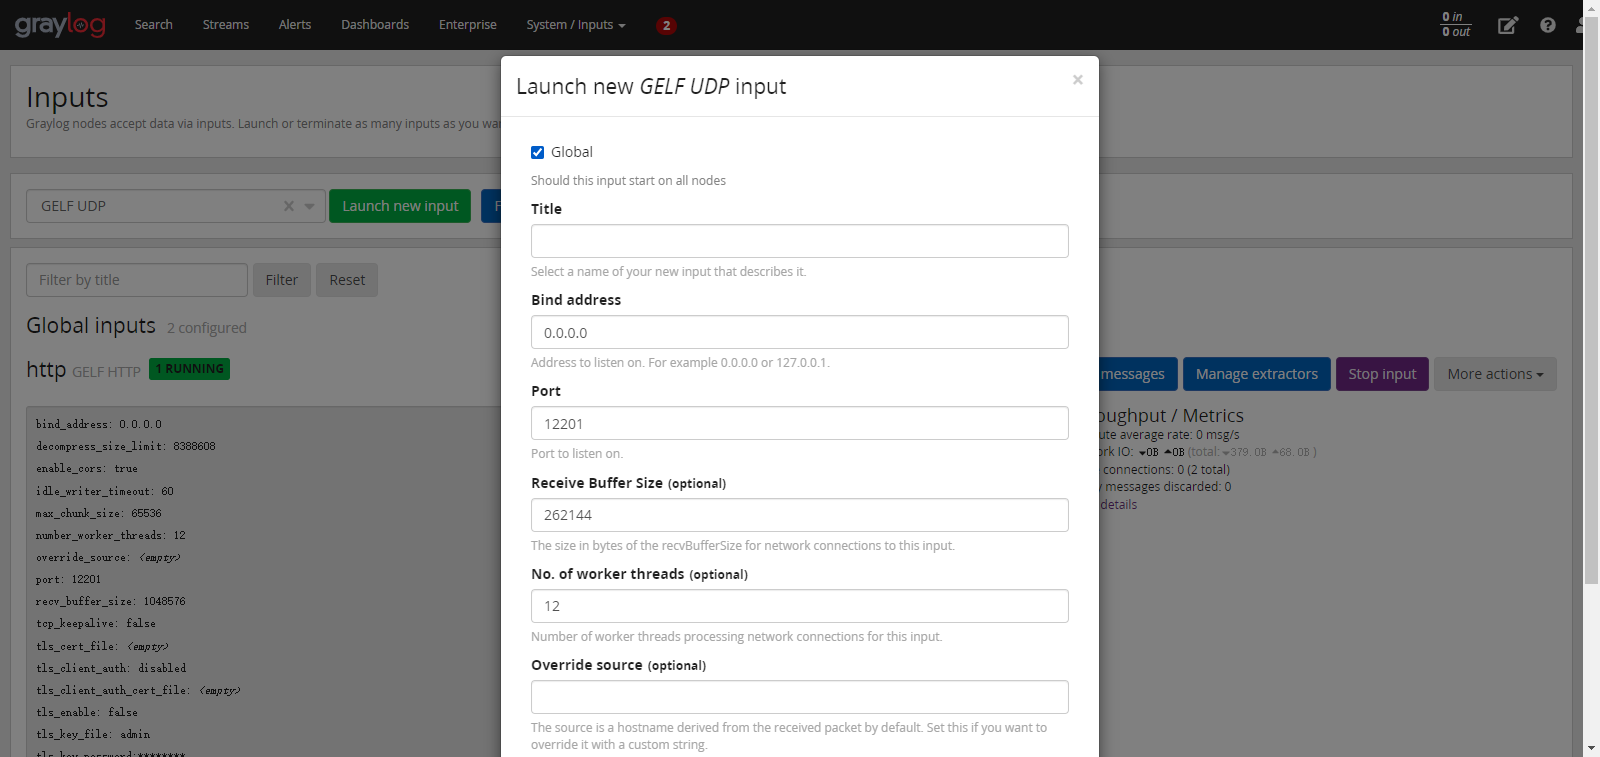Screen dimensions: 1600x757
Task: Click the in/out throughput indicator
Action: (x=1456, y=25)
